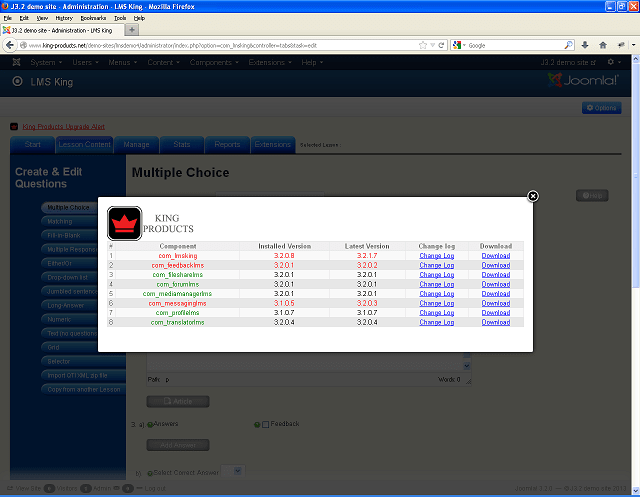Open the Components dropdown menu
The width and height of the screenshot is (640, 497).
click(x=214, y=62)
